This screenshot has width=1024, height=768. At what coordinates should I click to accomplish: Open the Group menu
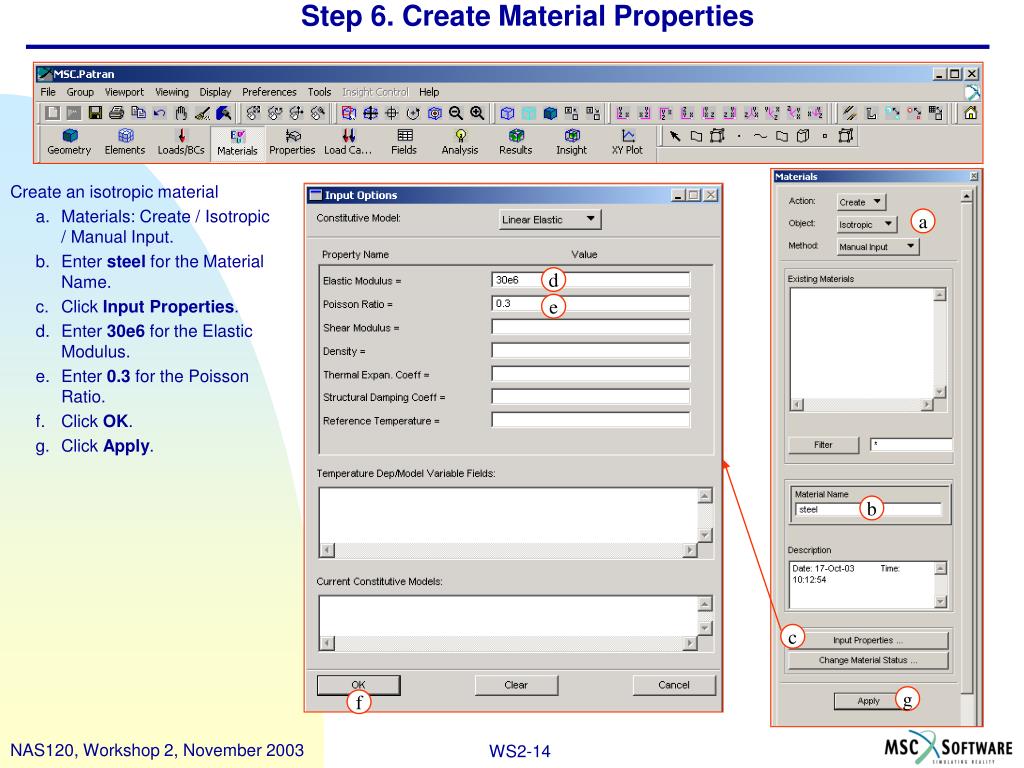80,92
